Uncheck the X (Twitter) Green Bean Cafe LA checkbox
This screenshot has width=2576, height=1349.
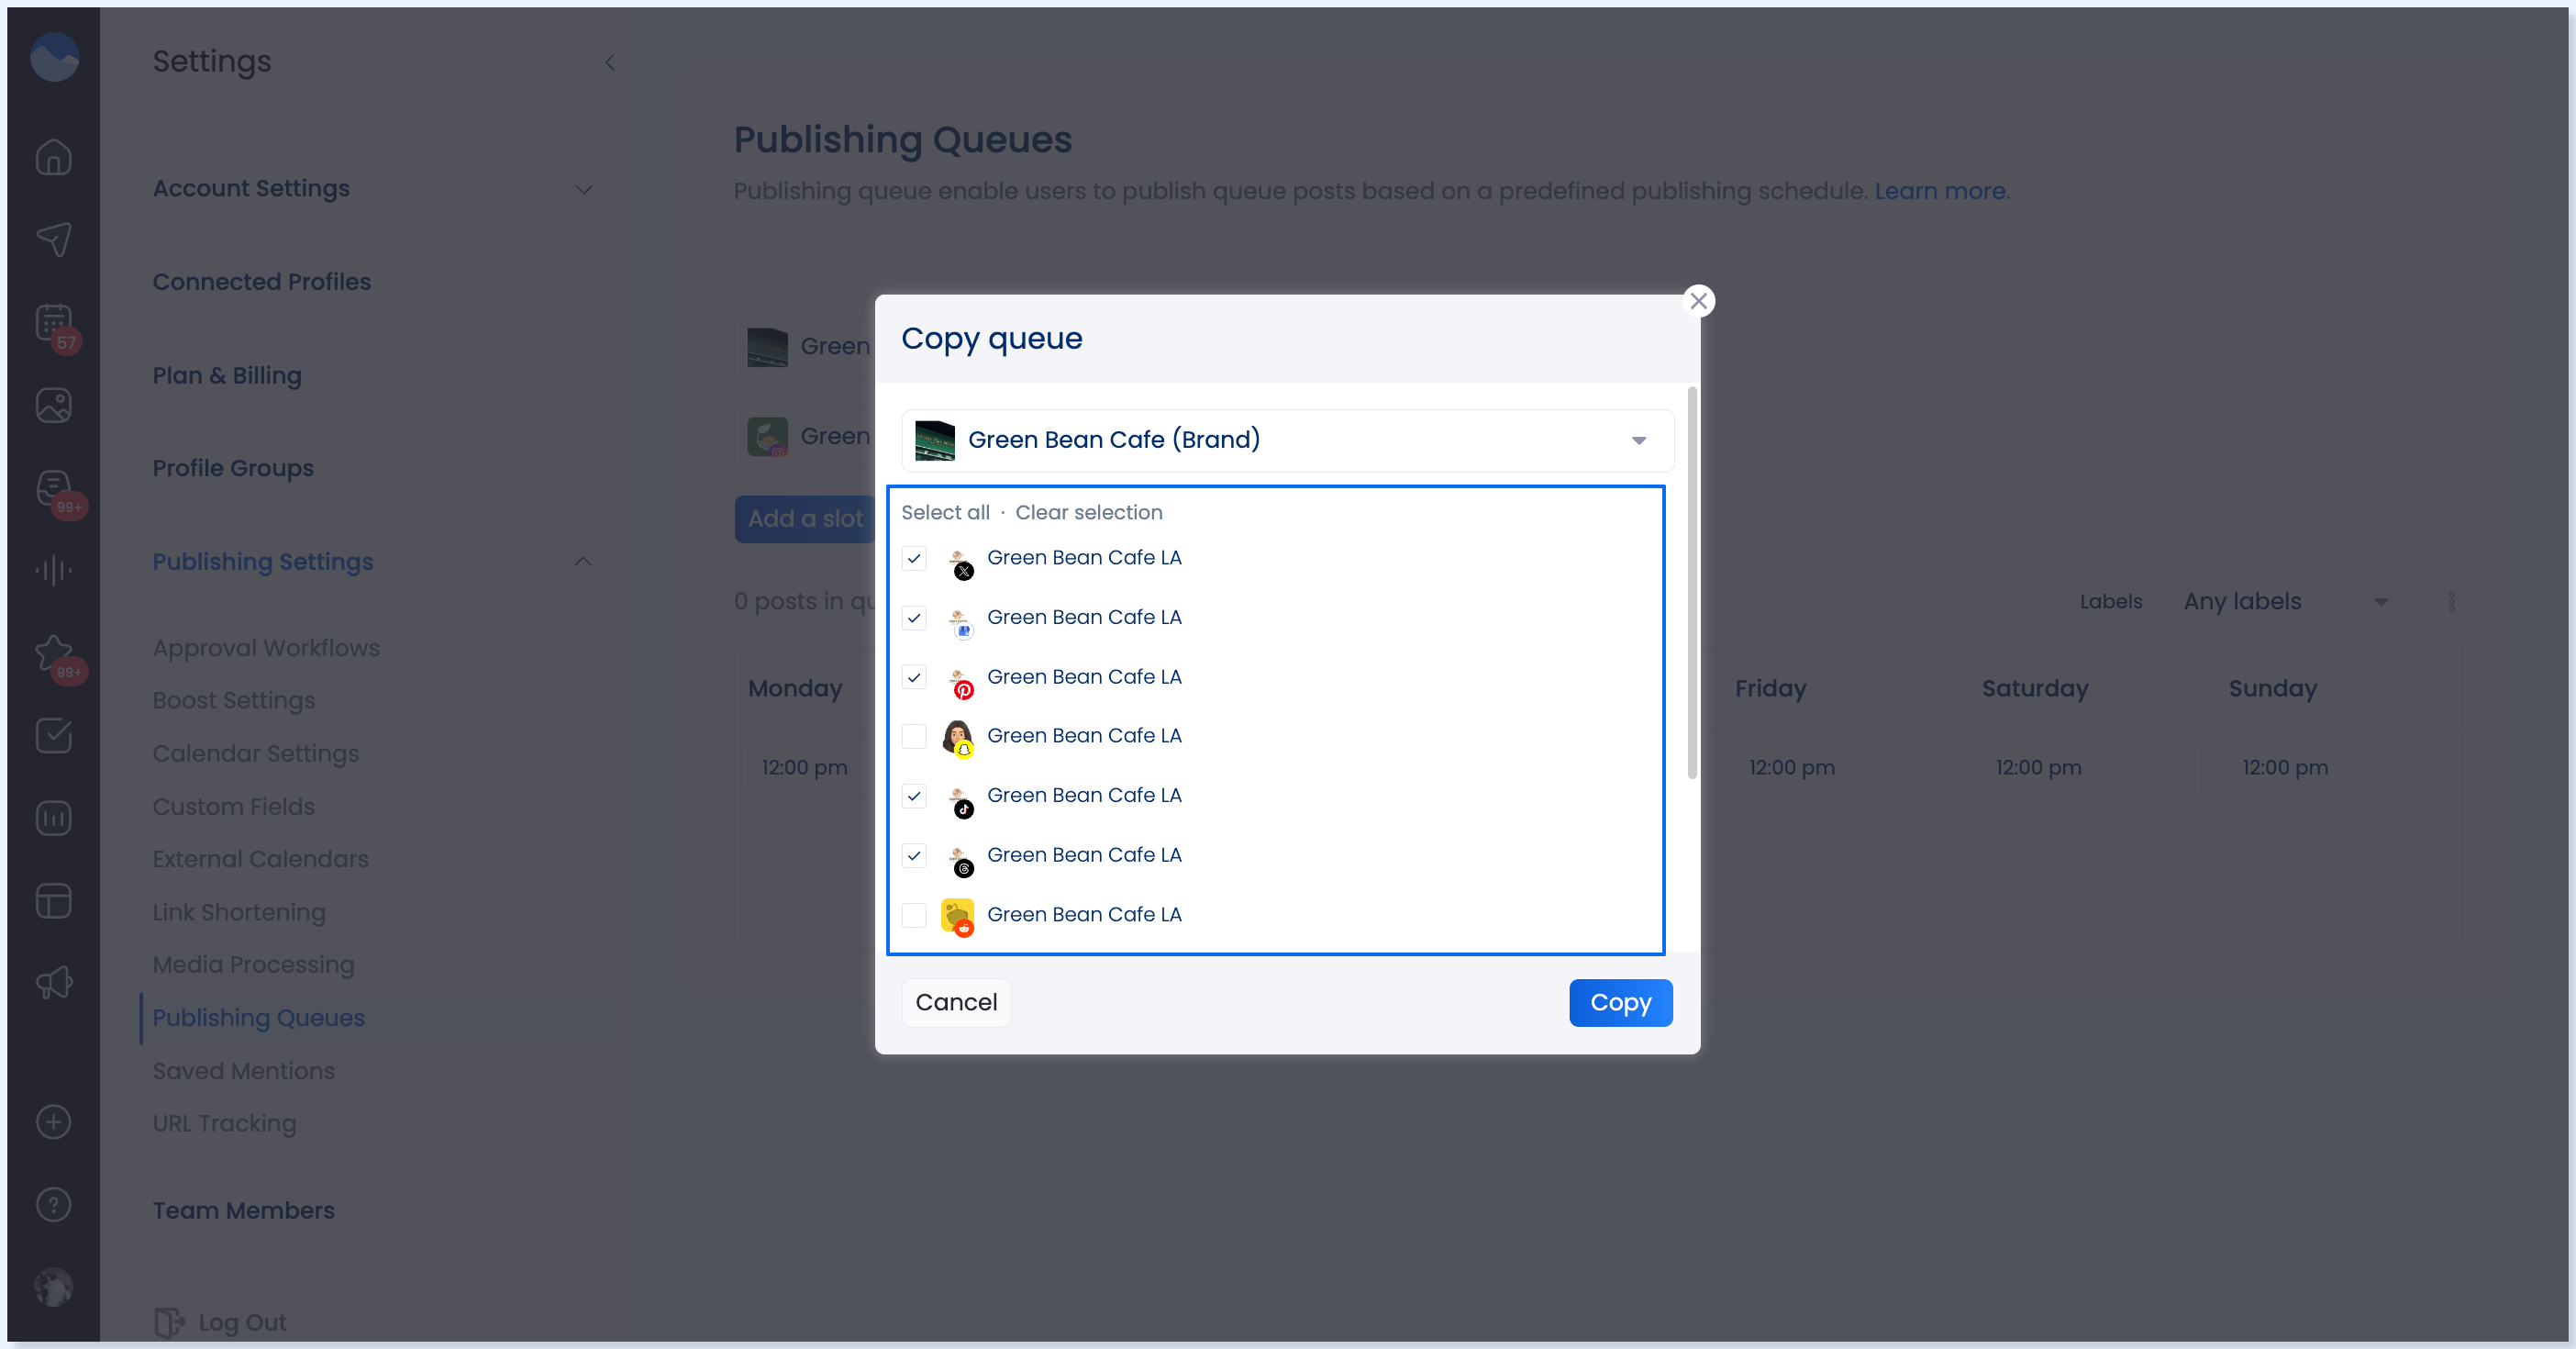[x=914, y=558]
